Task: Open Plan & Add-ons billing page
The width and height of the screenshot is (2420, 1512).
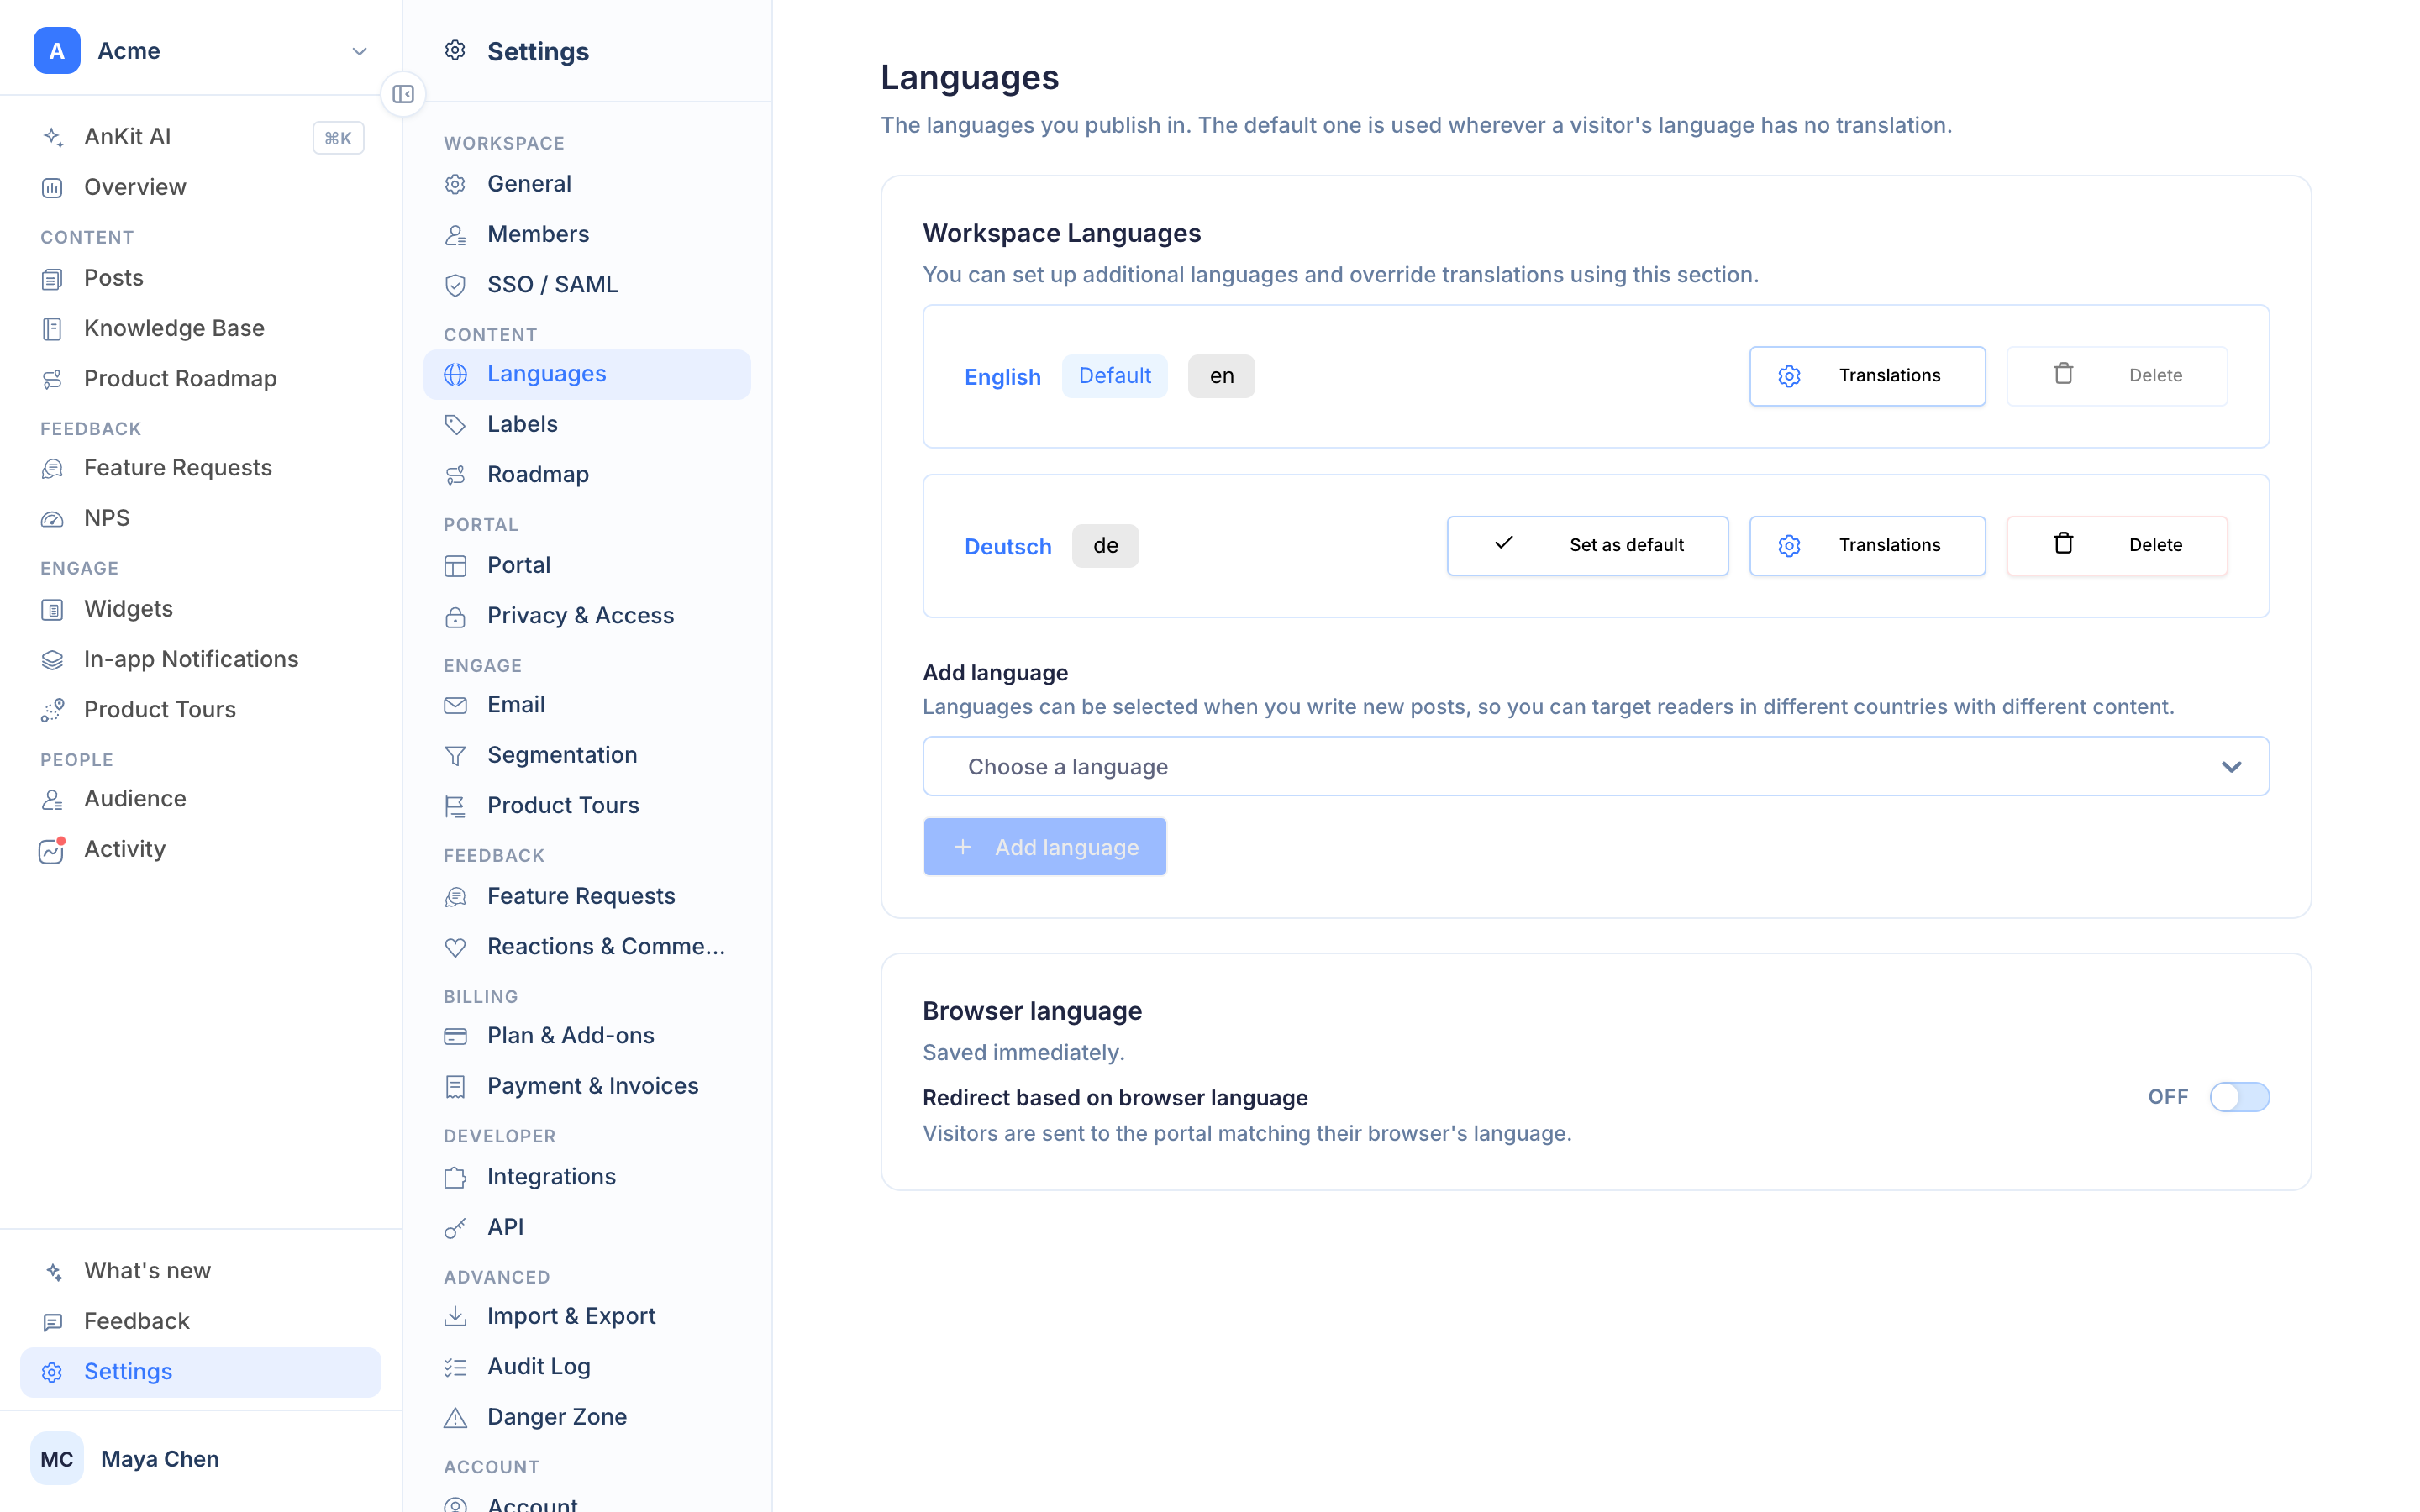Action: [587, 1036]
